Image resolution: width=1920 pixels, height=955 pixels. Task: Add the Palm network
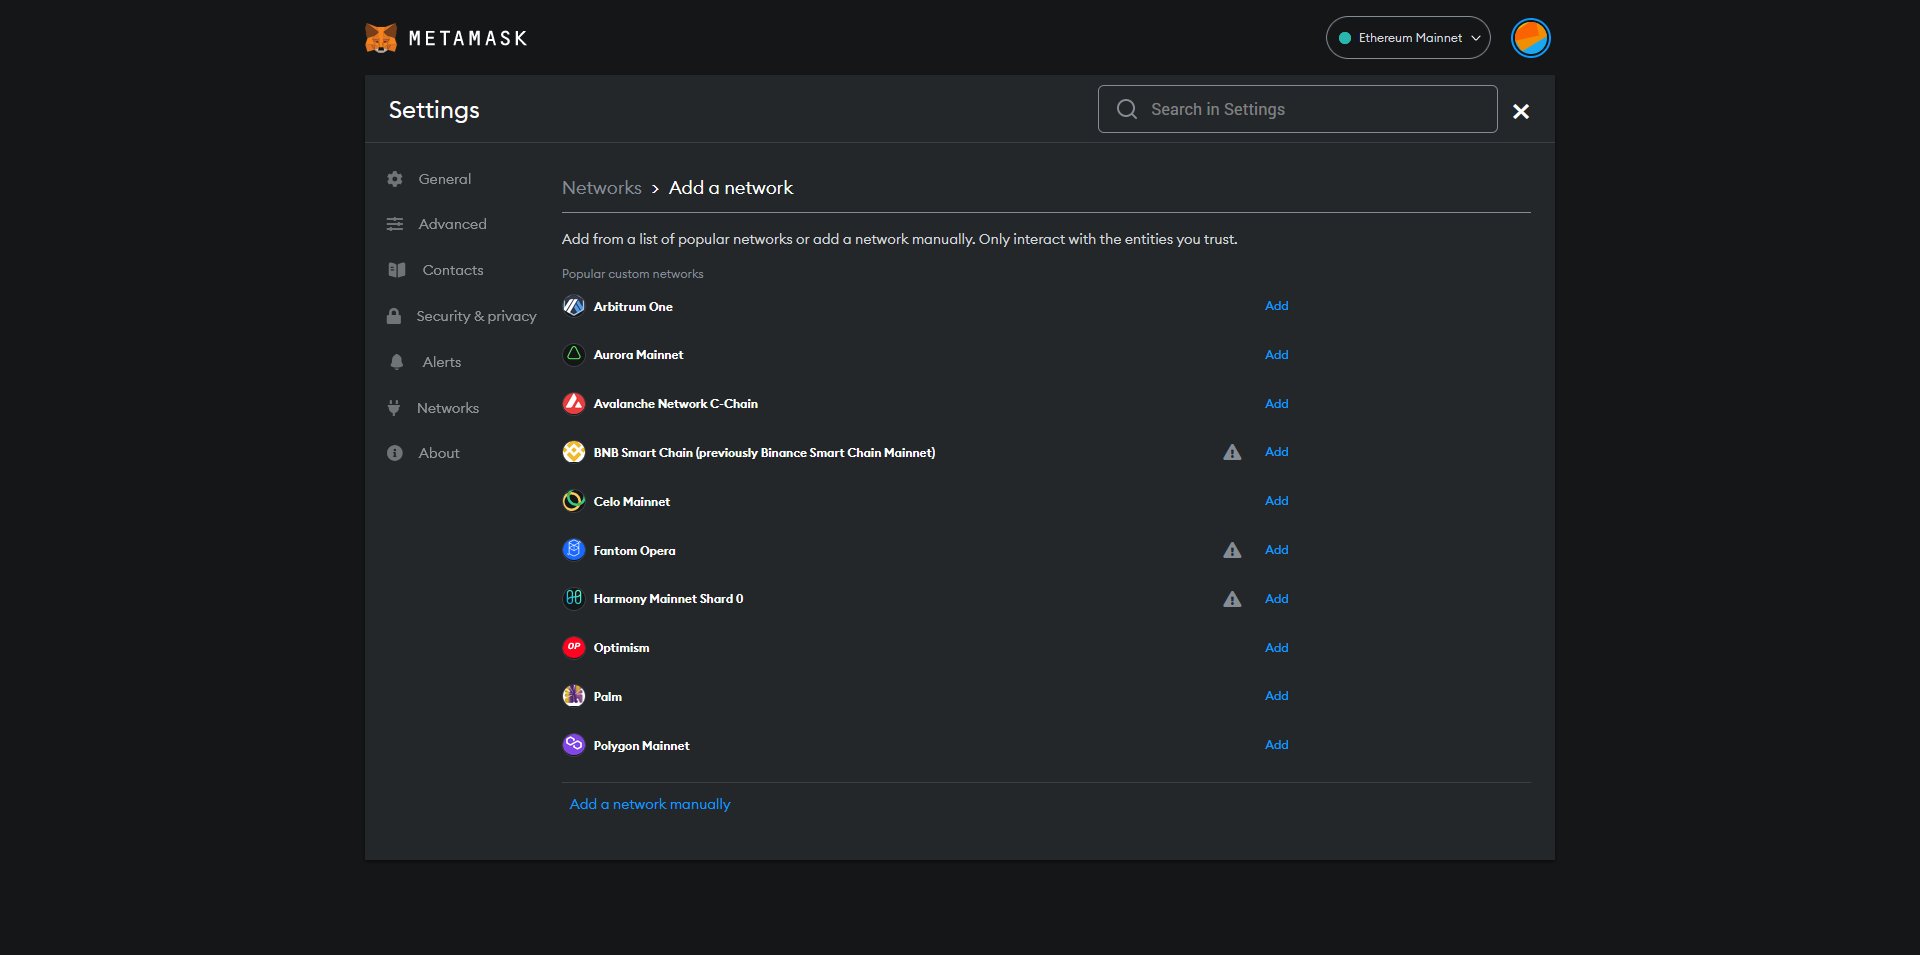pos(1276,696)
